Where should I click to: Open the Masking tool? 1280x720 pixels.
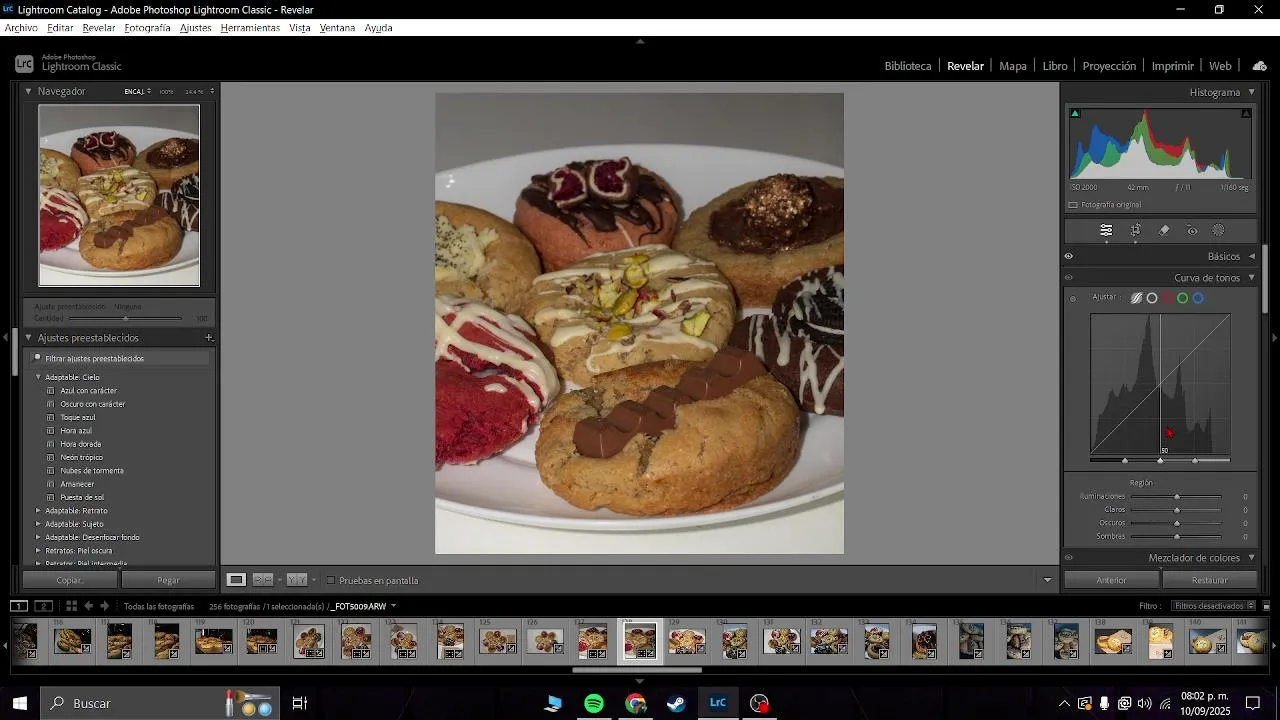[x=1219, y=231]
